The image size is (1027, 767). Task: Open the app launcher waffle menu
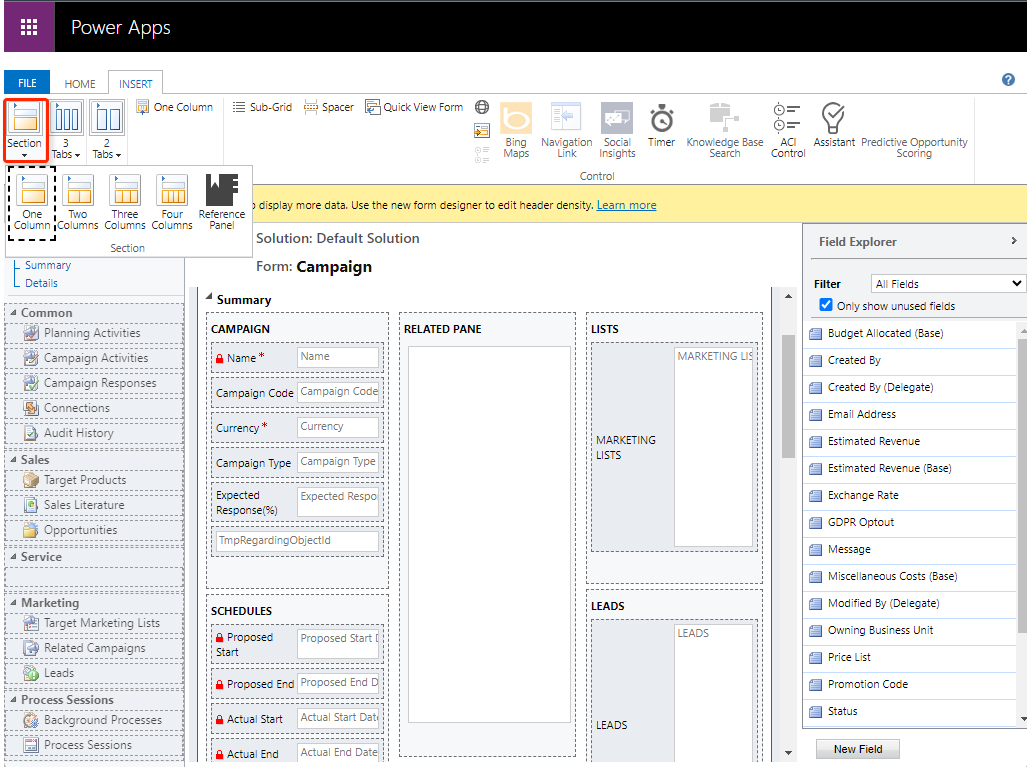[x=29, y=27]
